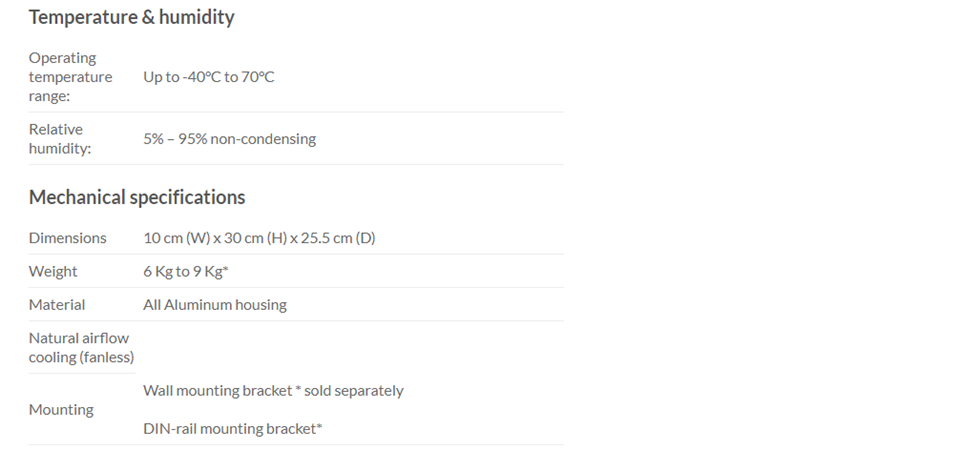Click the word humidity in top heading
The height and width of the screenshot is (470, 960).
197,17
